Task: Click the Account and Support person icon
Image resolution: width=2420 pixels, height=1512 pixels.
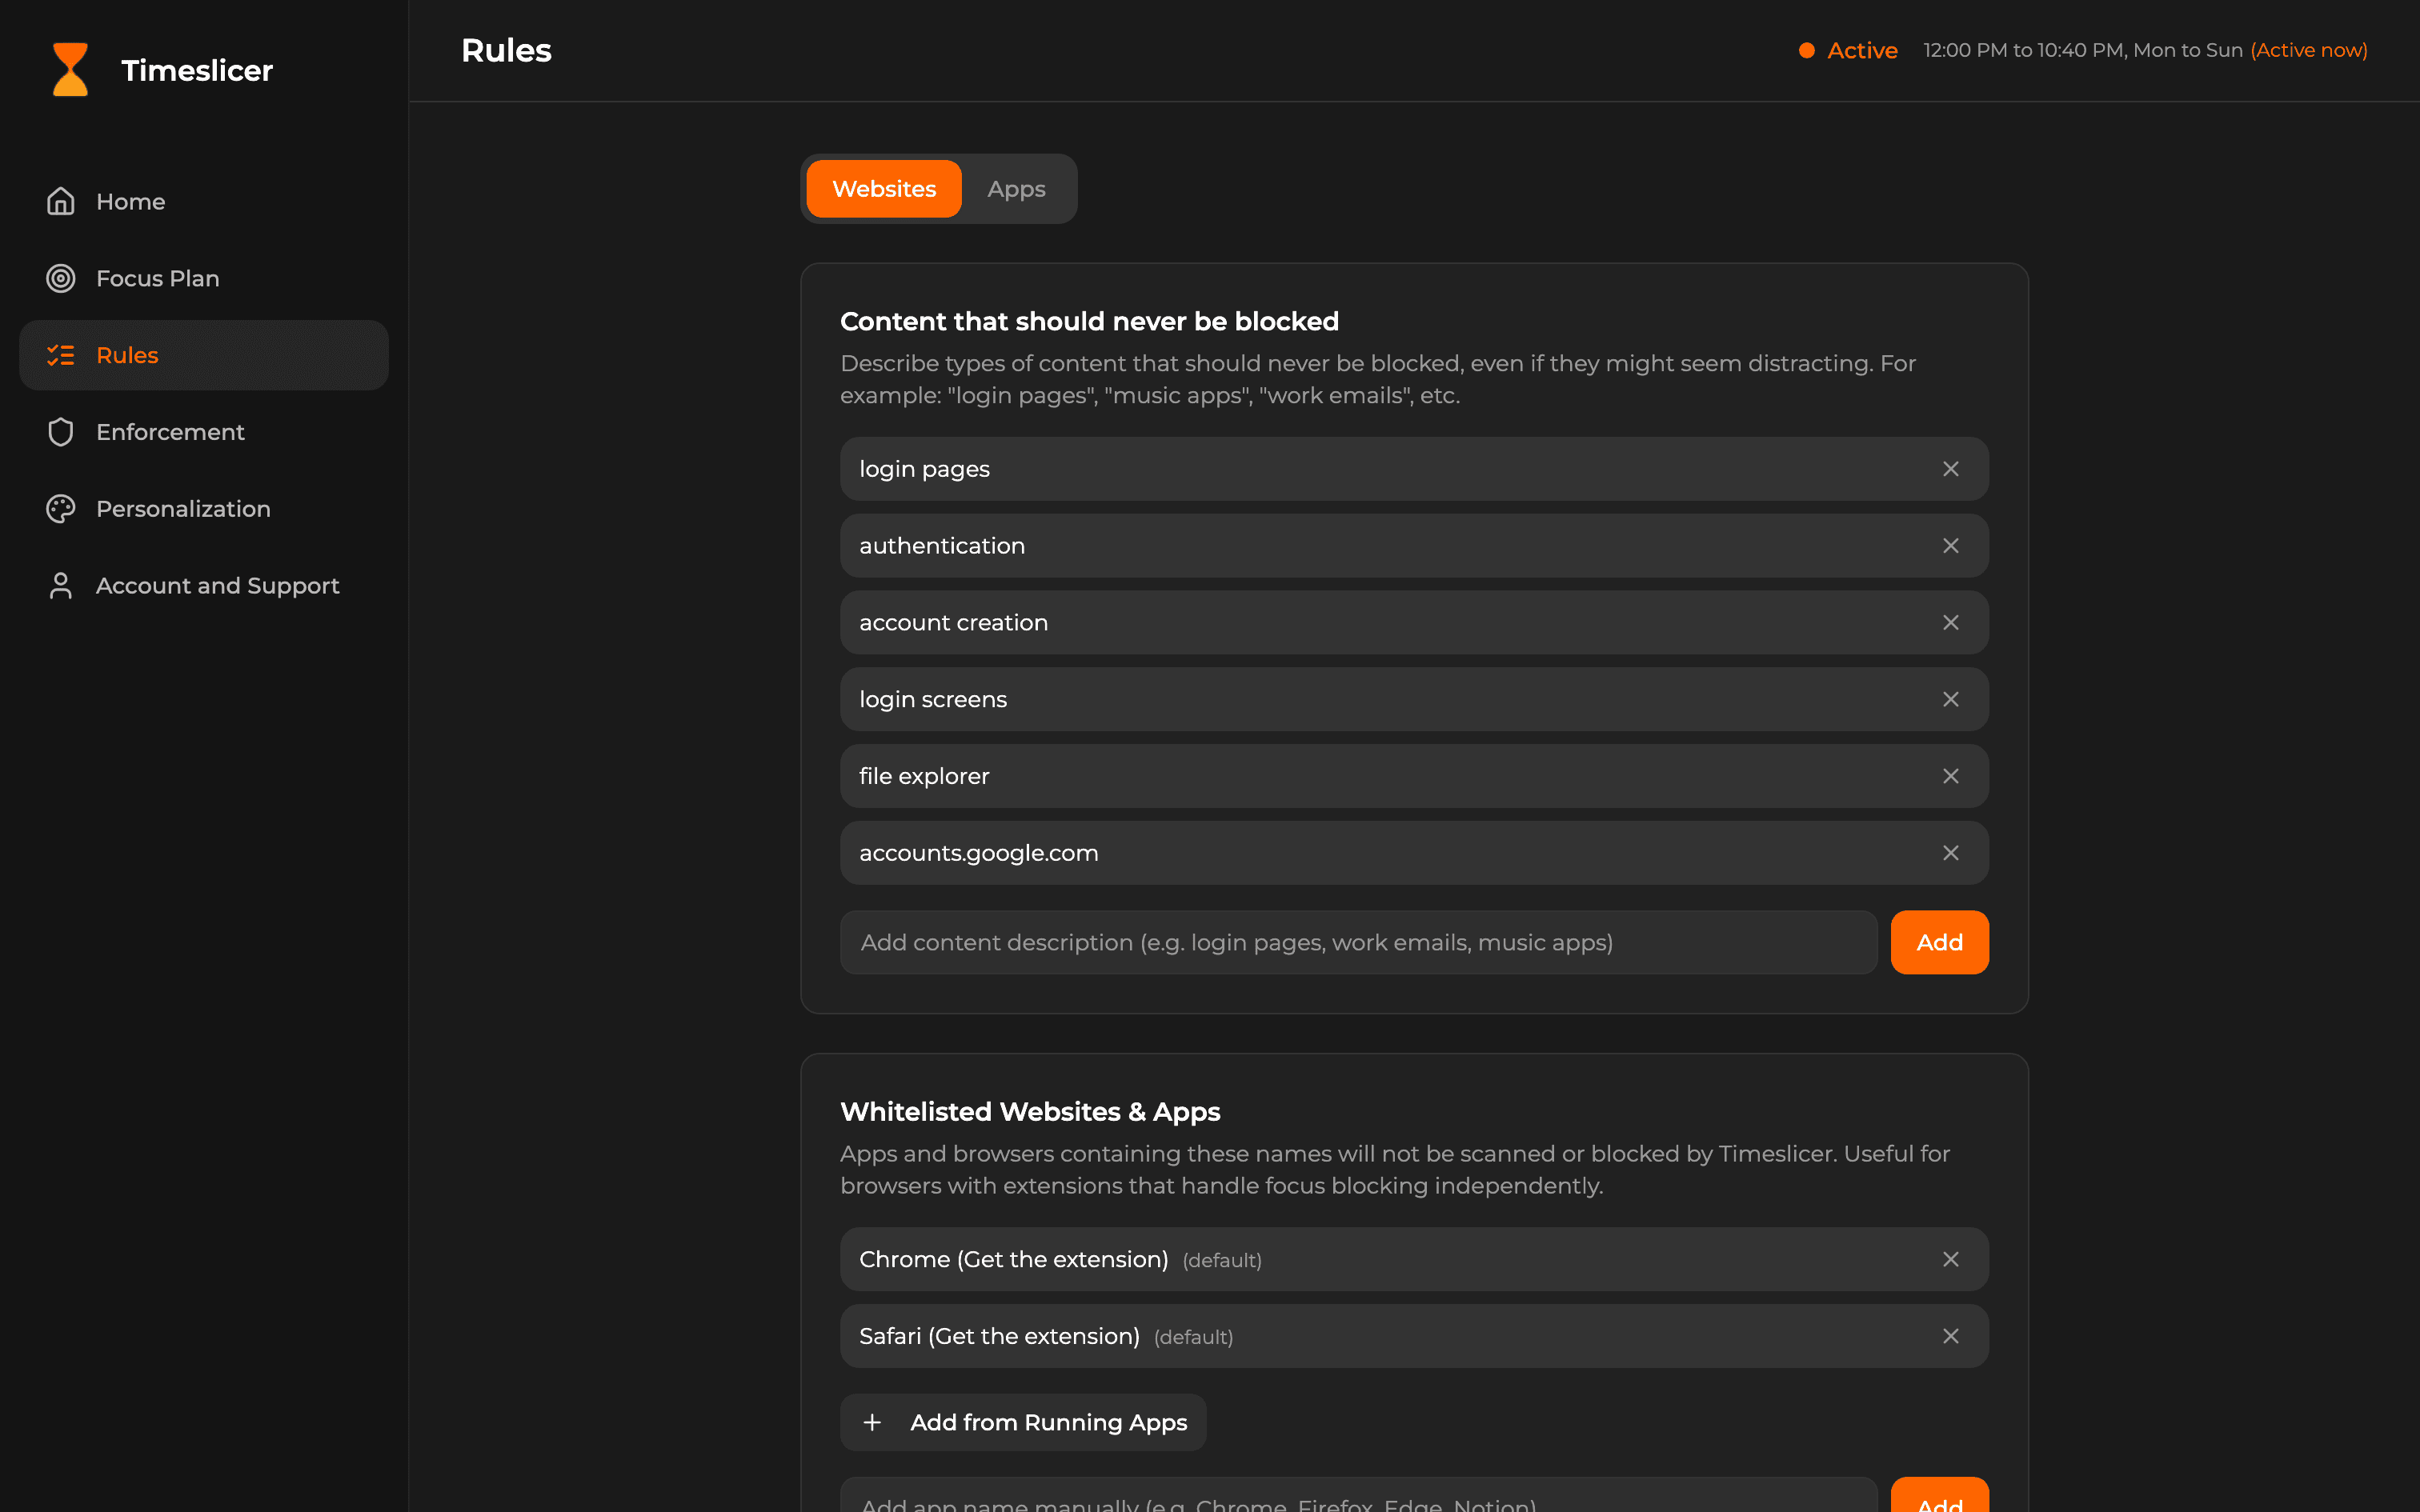Action: point(61,586)
